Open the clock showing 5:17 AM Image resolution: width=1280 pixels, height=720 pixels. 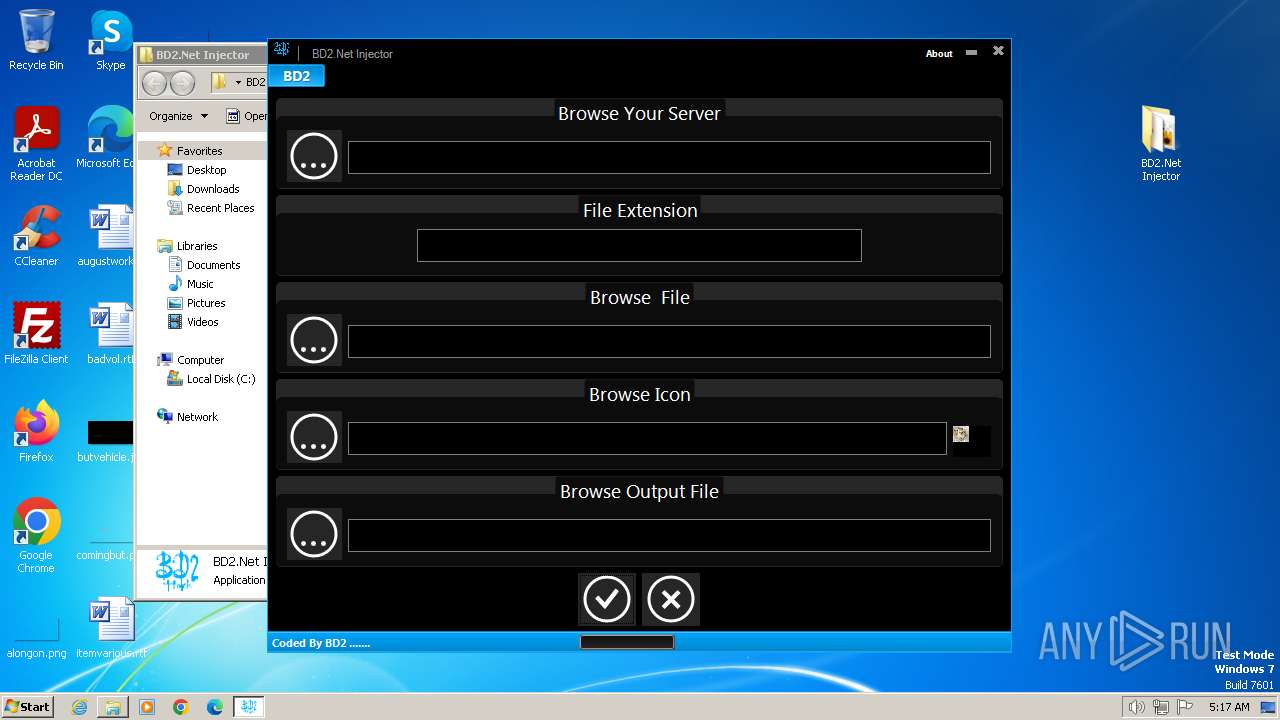pos(1229,707)
